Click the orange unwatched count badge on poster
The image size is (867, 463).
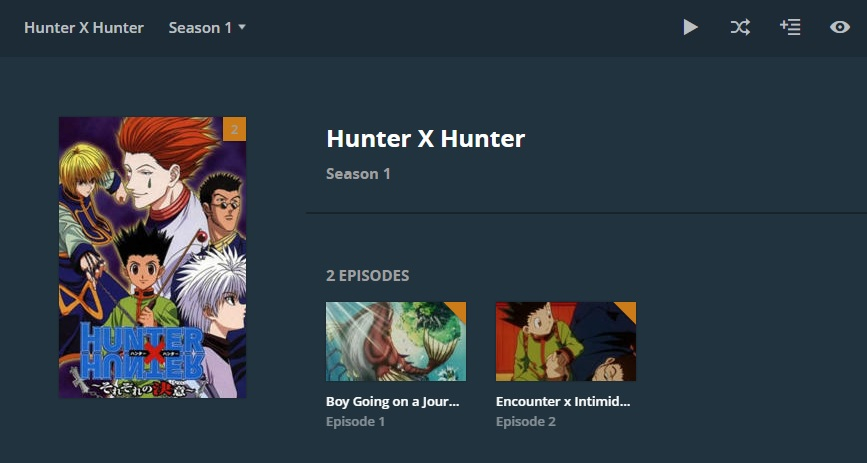[x=234, y=129]
